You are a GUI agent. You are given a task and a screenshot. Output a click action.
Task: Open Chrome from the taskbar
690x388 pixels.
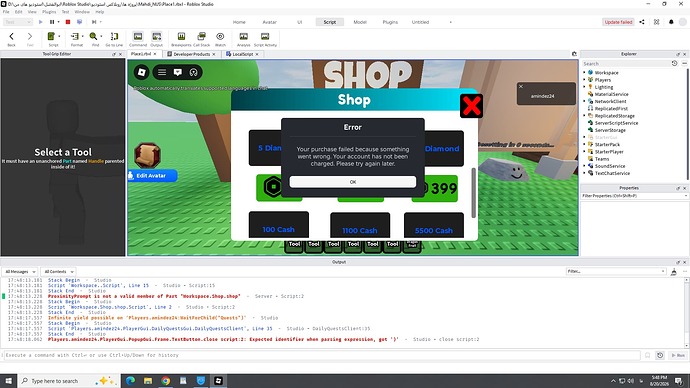point(165,381)
